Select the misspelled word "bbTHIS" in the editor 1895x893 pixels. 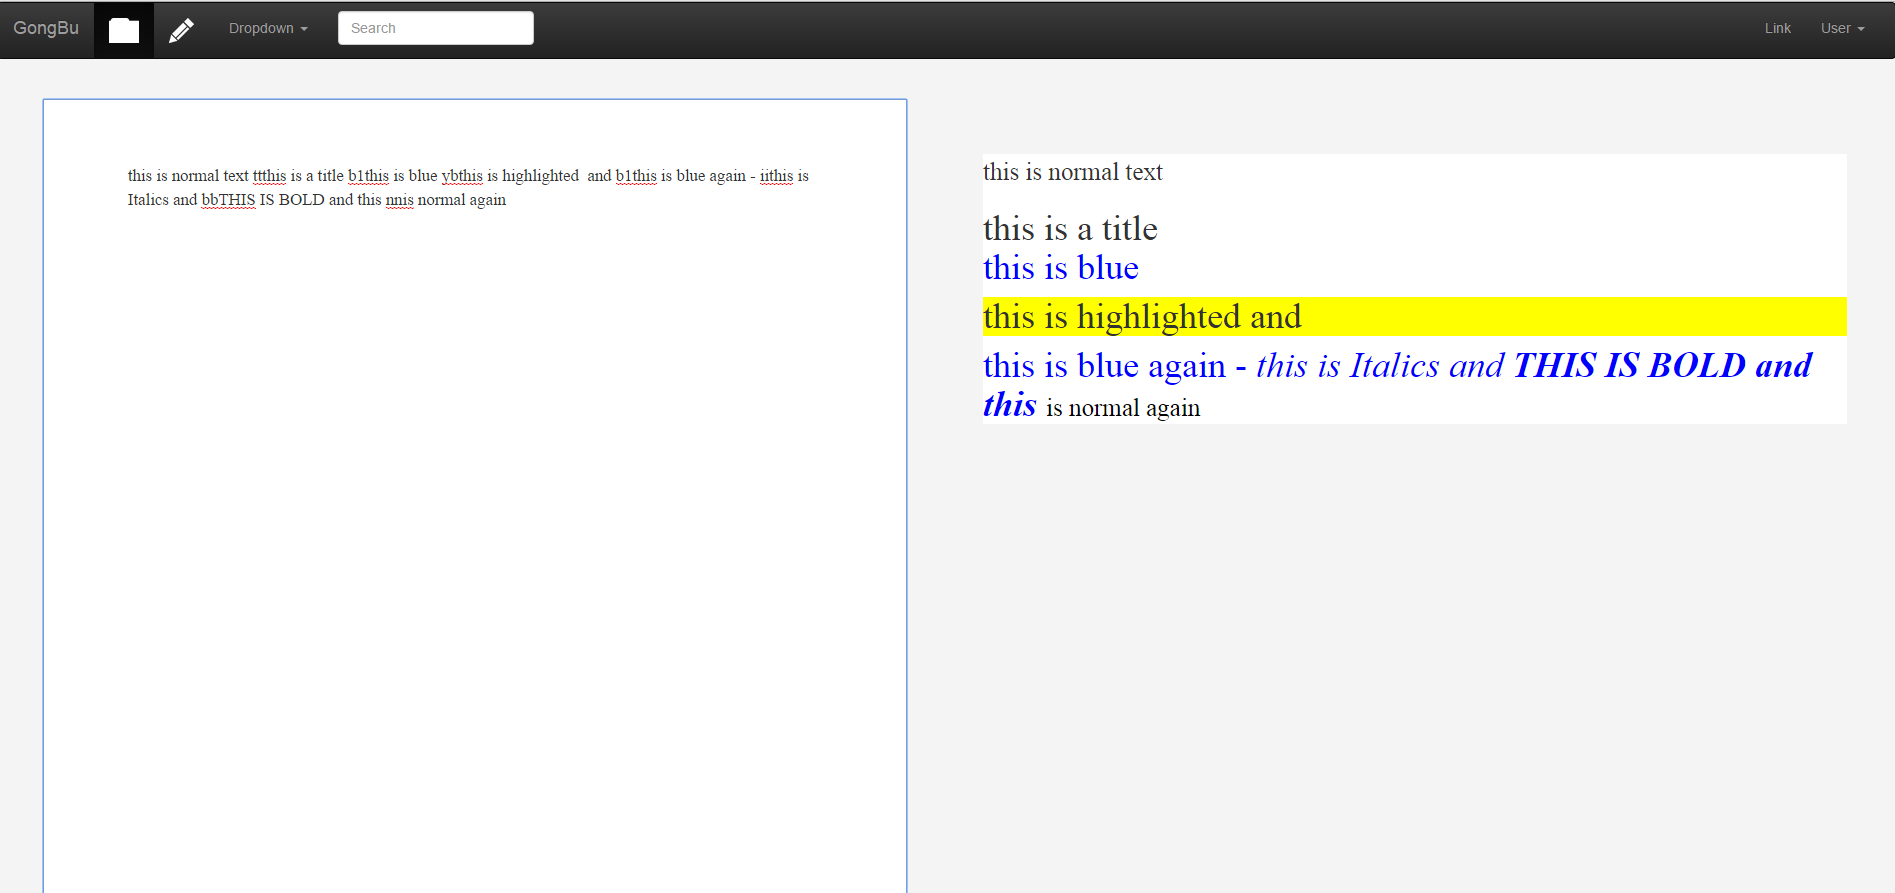[228, 200]
